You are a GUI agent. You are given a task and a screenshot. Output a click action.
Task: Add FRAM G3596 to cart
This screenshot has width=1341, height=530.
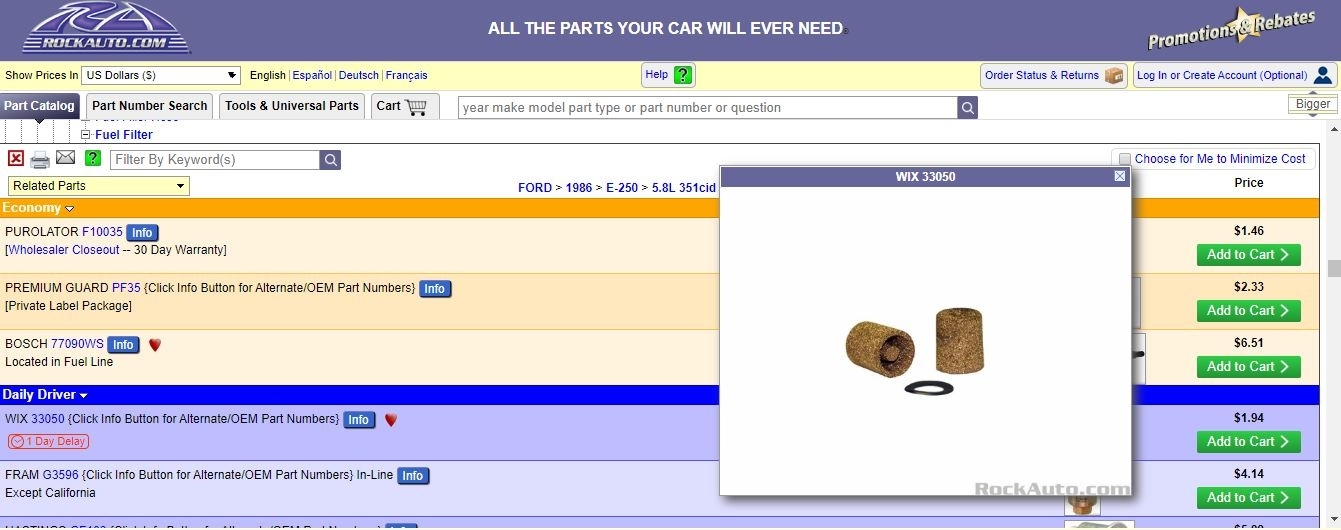point(1249,498)
